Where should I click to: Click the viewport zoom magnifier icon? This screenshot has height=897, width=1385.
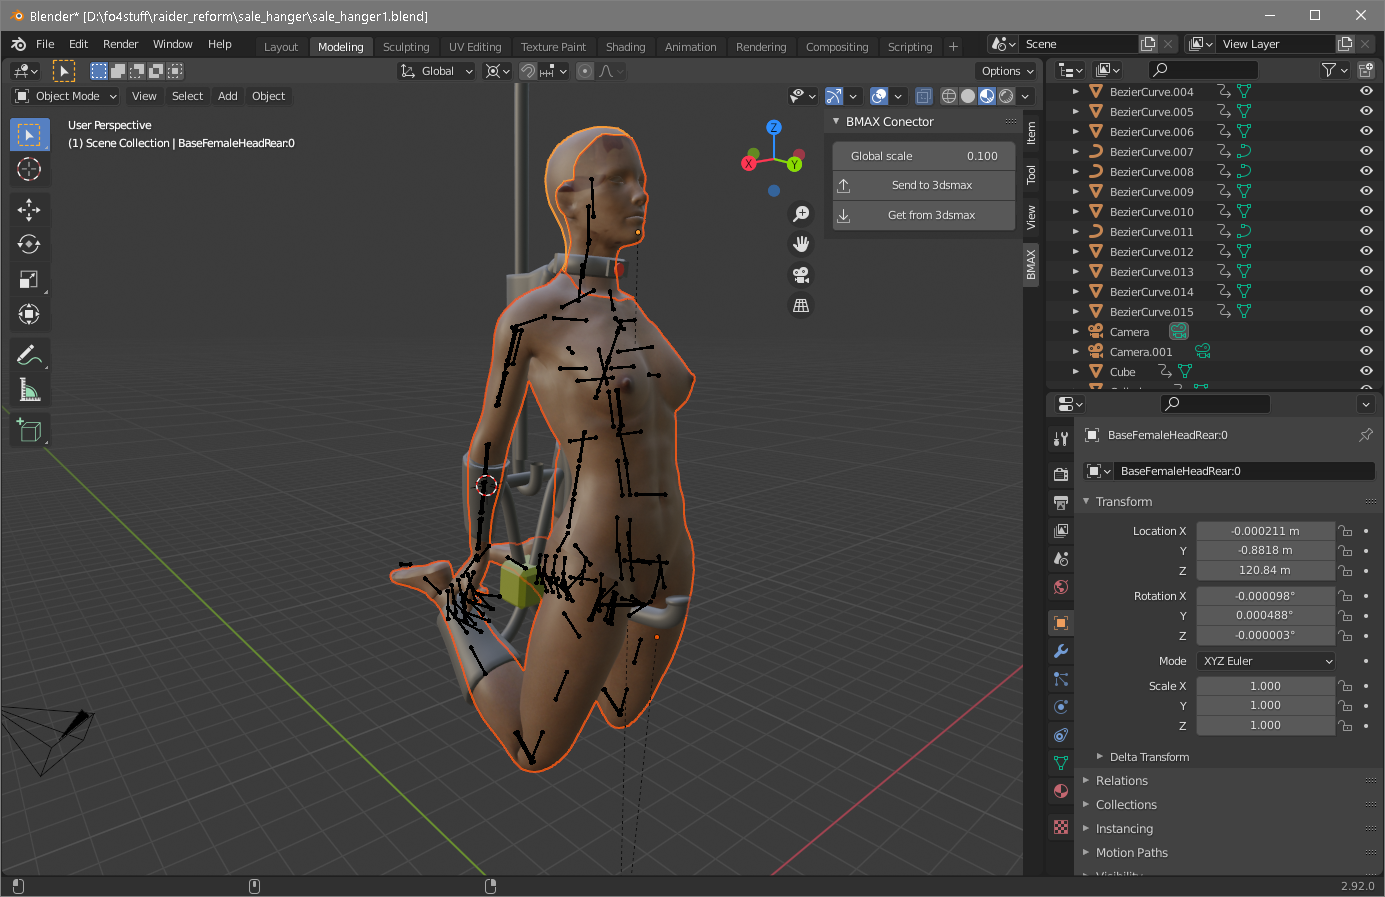801,214
